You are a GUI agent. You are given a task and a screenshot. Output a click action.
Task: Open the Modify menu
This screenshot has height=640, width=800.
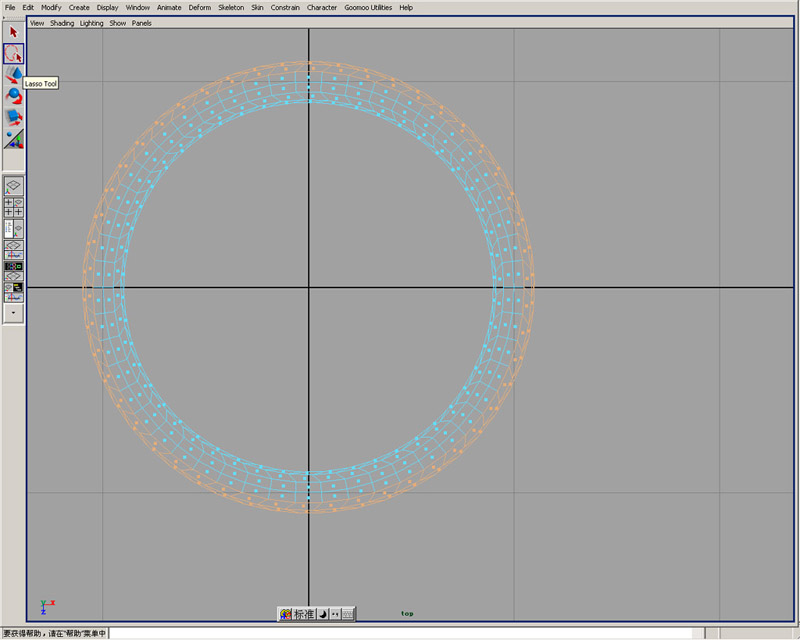[x=51, y=8]
